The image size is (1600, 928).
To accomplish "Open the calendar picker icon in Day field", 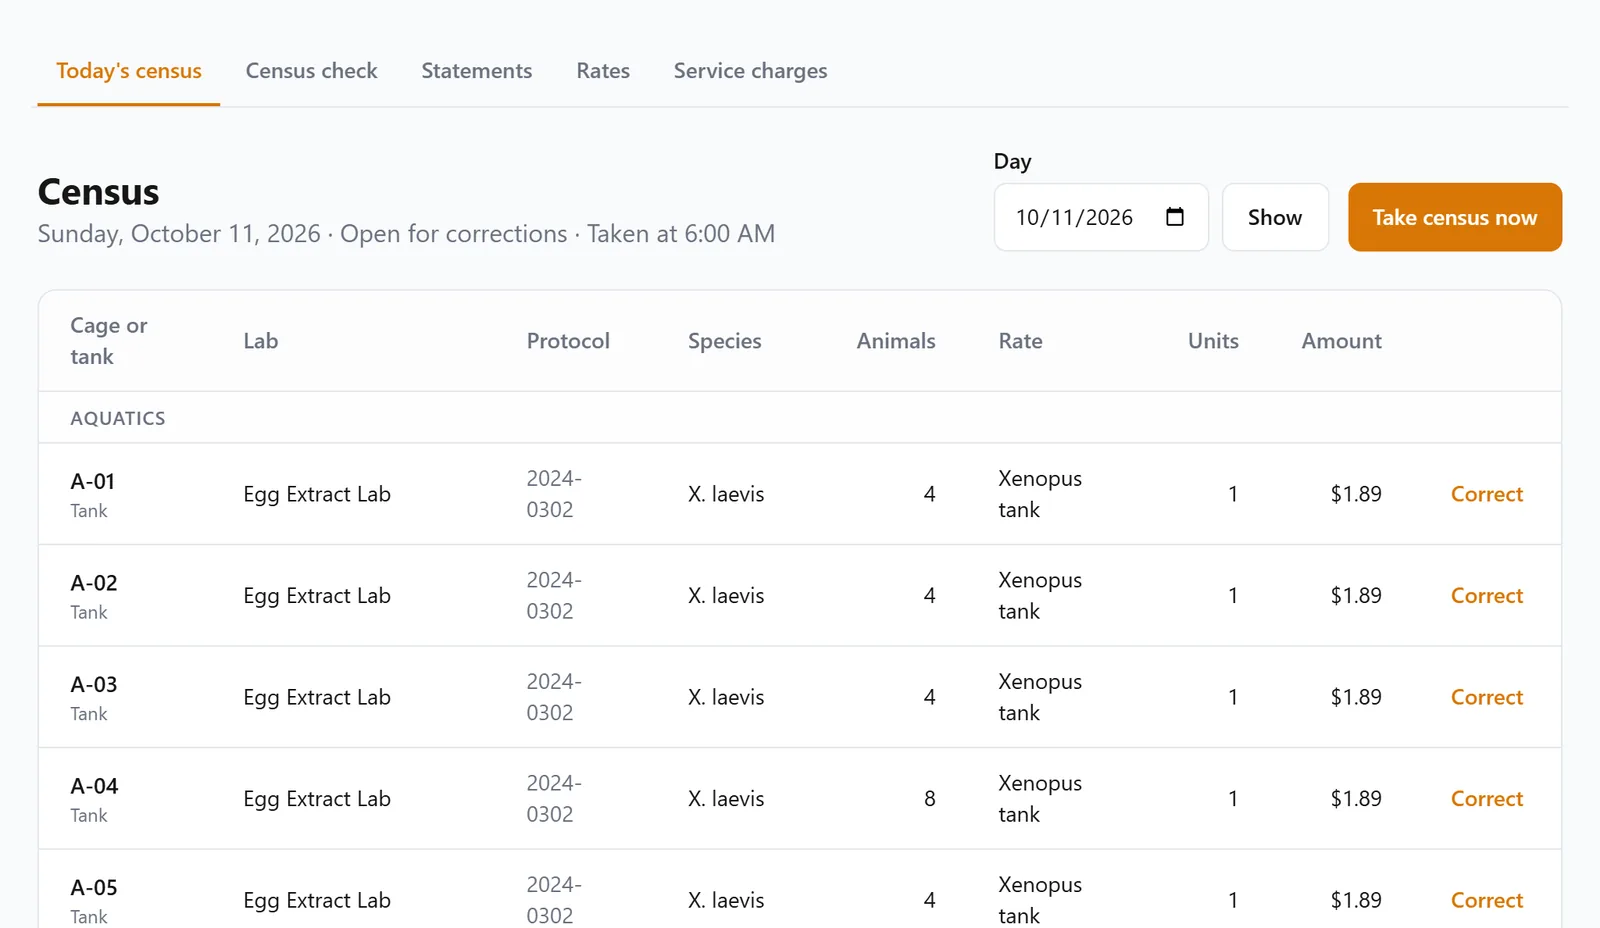I will 1175,217.
